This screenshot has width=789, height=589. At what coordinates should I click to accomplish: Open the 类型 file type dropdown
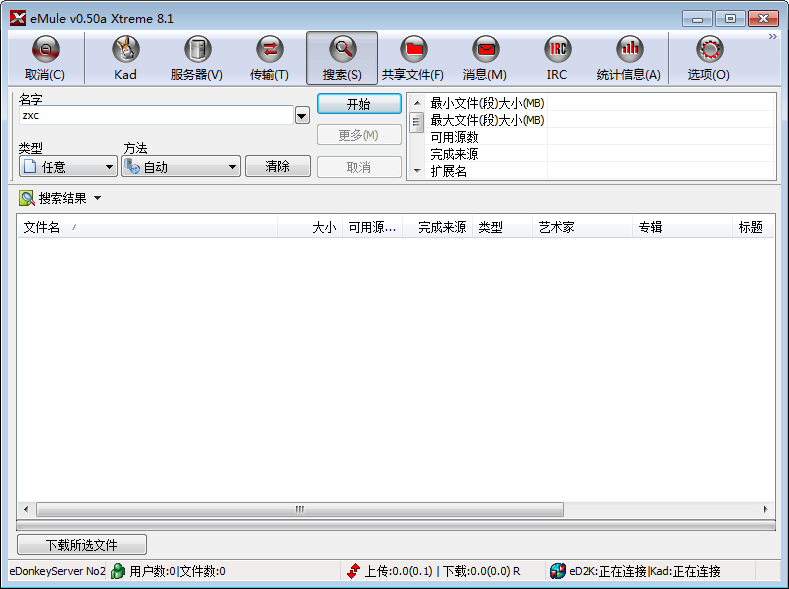click(68, 166)
